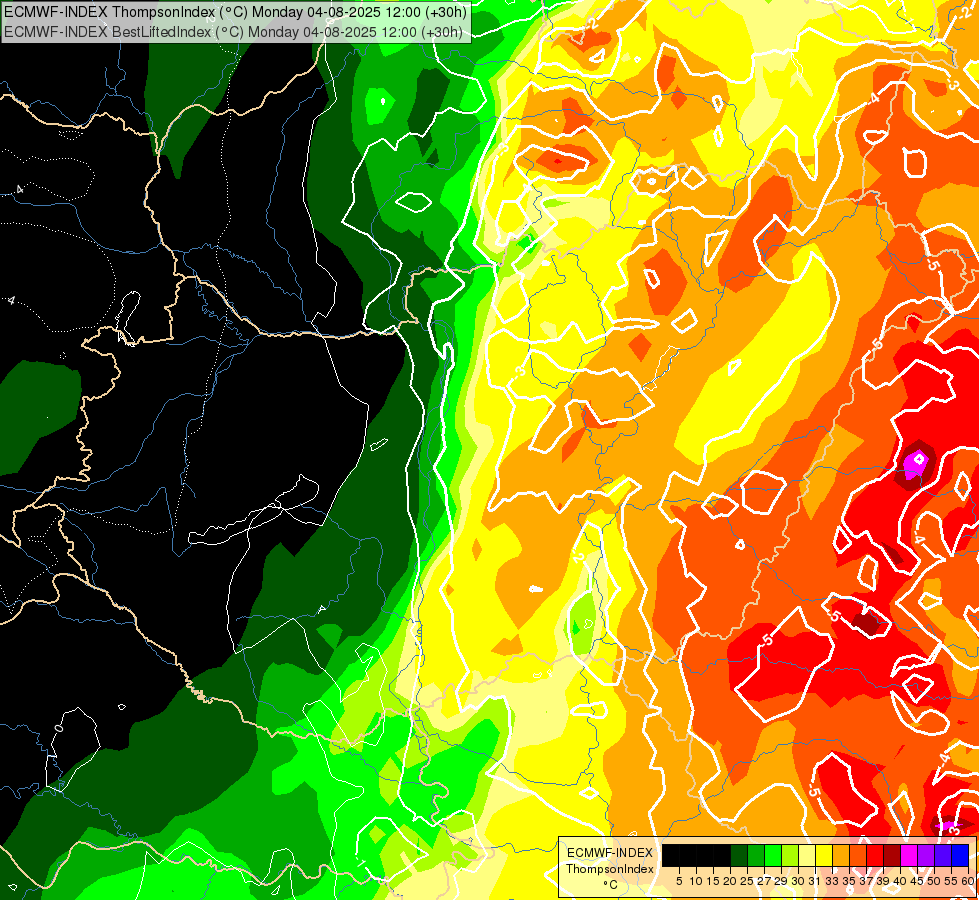
Task: Click the dark red 39-40 legend swatch
Action: [892, 856]
